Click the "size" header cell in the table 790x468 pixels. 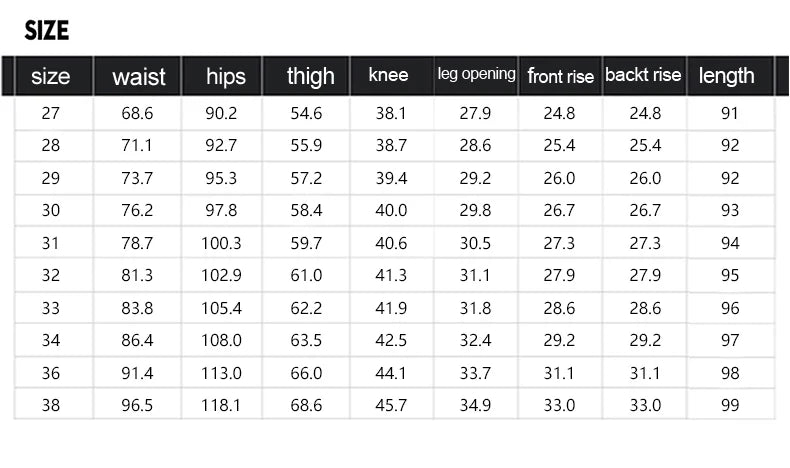coord(51,77)
